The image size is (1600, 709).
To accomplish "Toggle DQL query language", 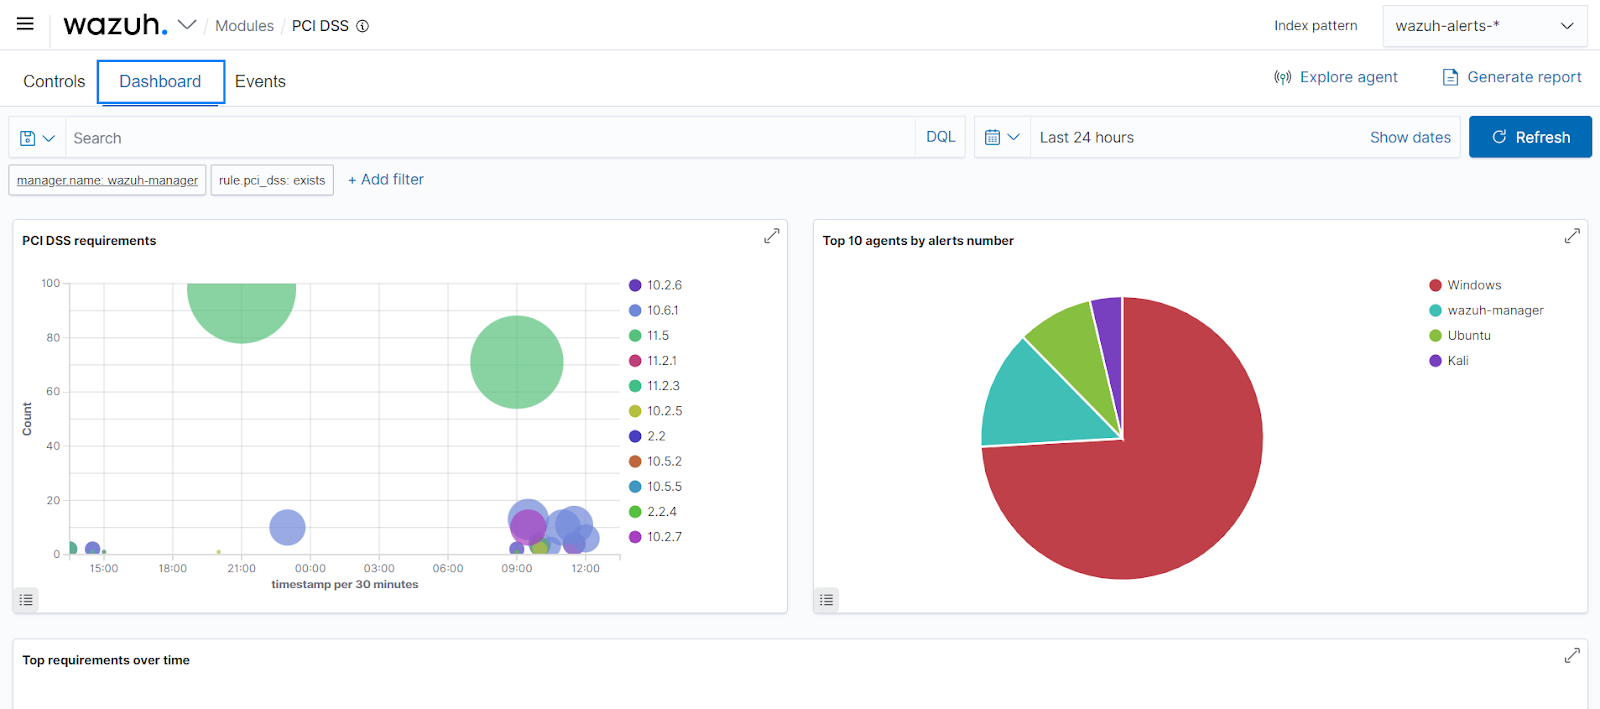I will [940, 137].
